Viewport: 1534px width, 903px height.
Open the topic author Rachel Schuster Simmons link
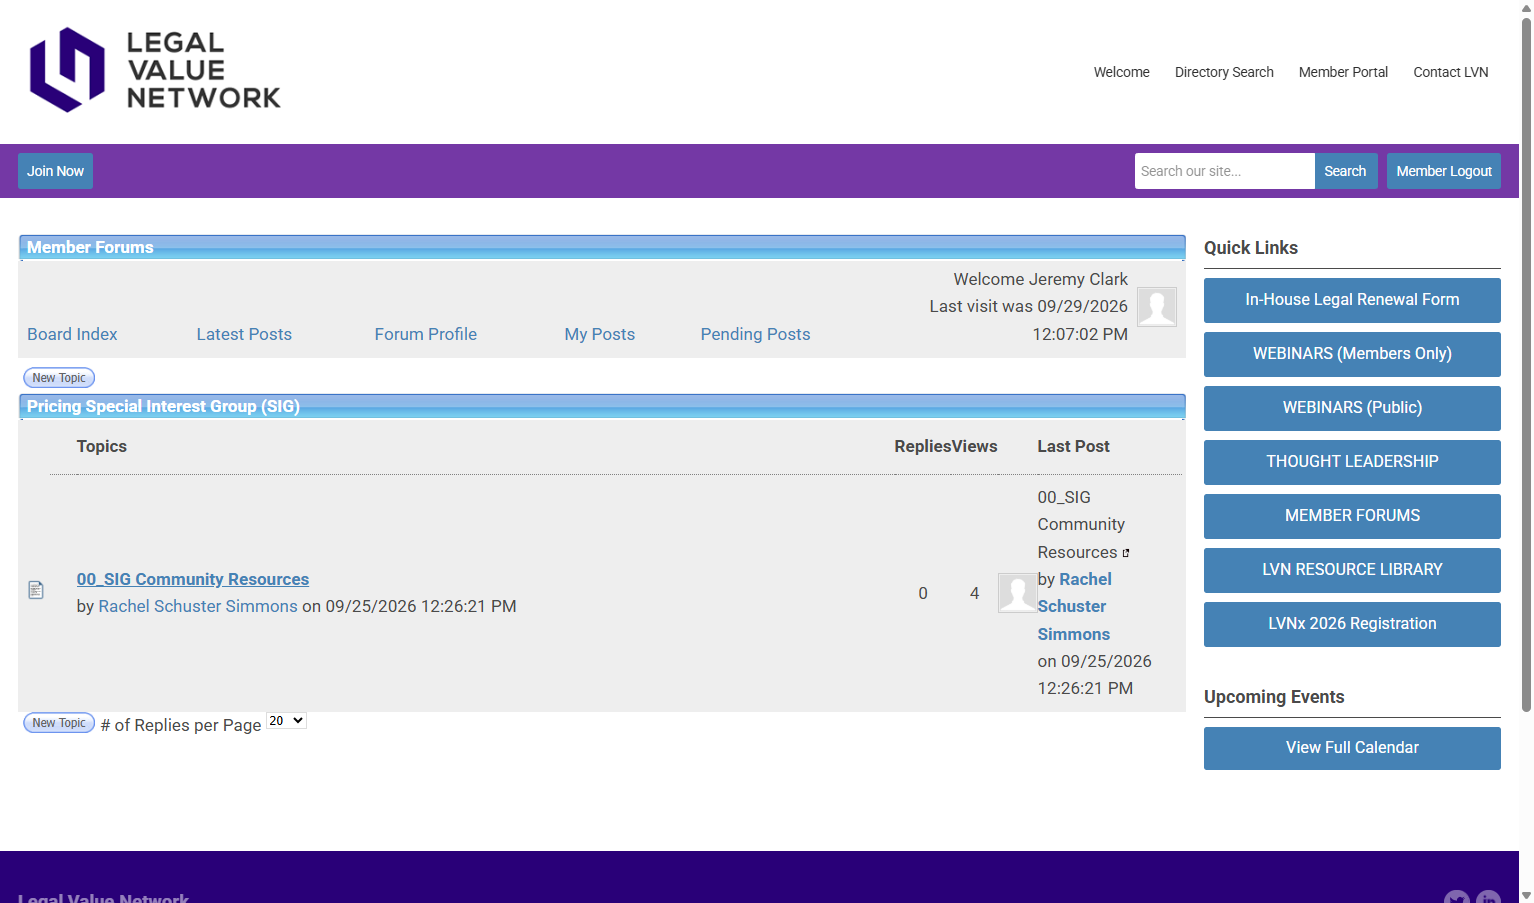198,606
